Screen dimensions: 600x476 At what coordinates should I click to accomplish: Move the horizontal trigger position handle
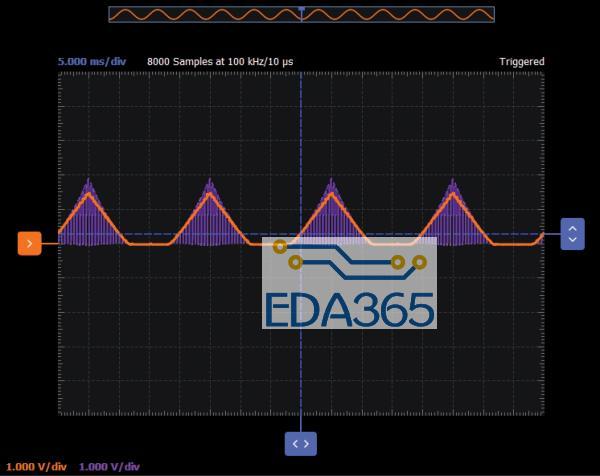click(x=300, y=444)
